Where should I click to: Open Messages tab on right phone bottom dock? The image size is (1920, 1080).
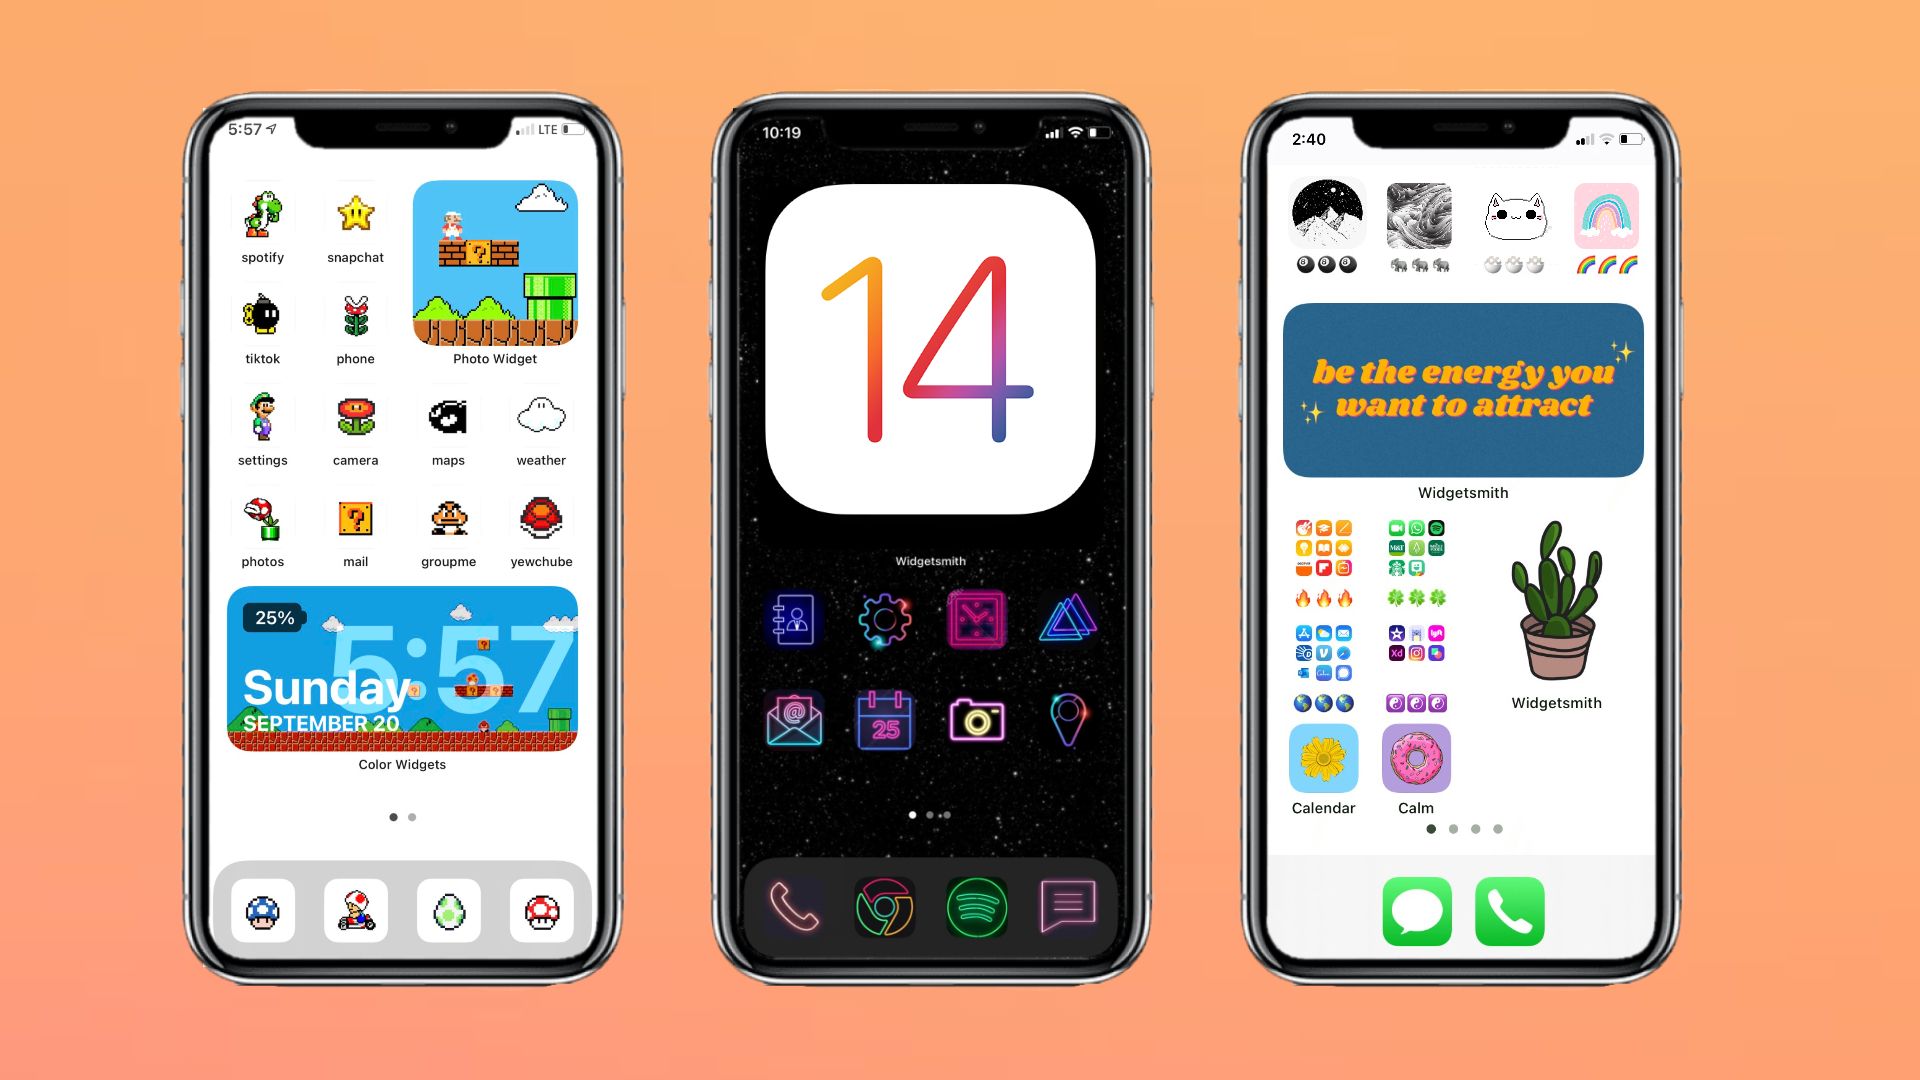click(x=1416, y=910)
